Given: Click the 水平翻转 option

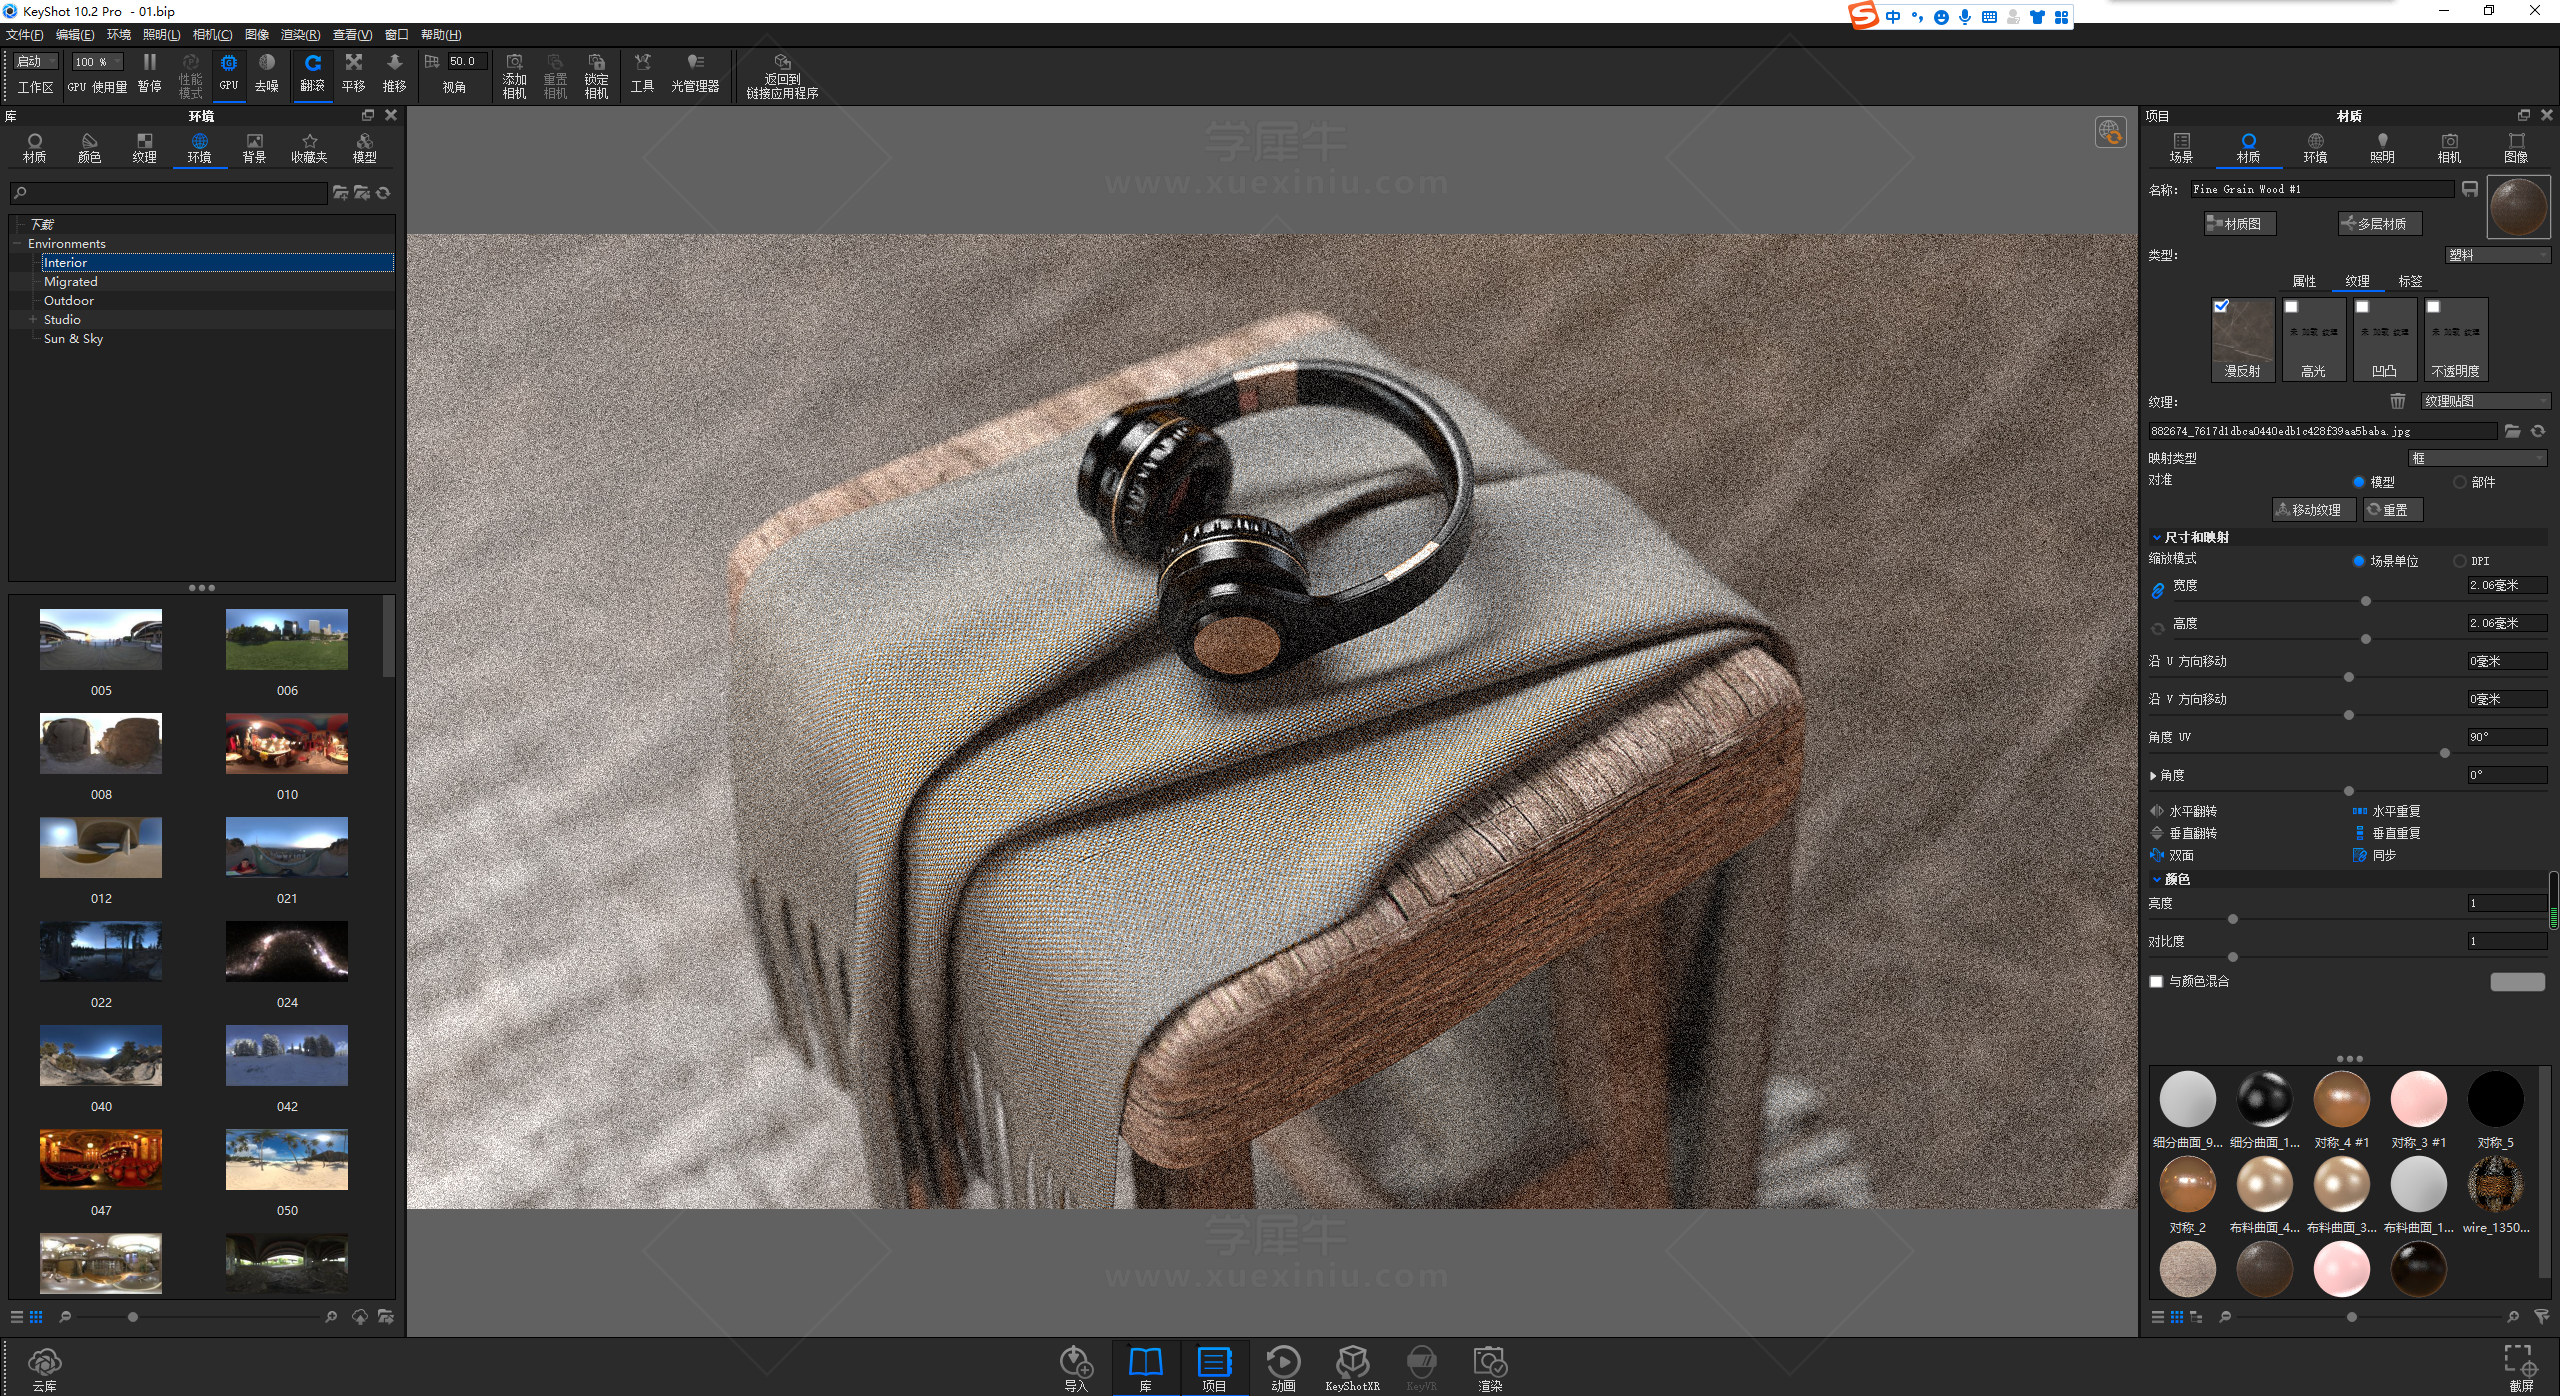Looking at the screenshot, I should [2184, 812].
